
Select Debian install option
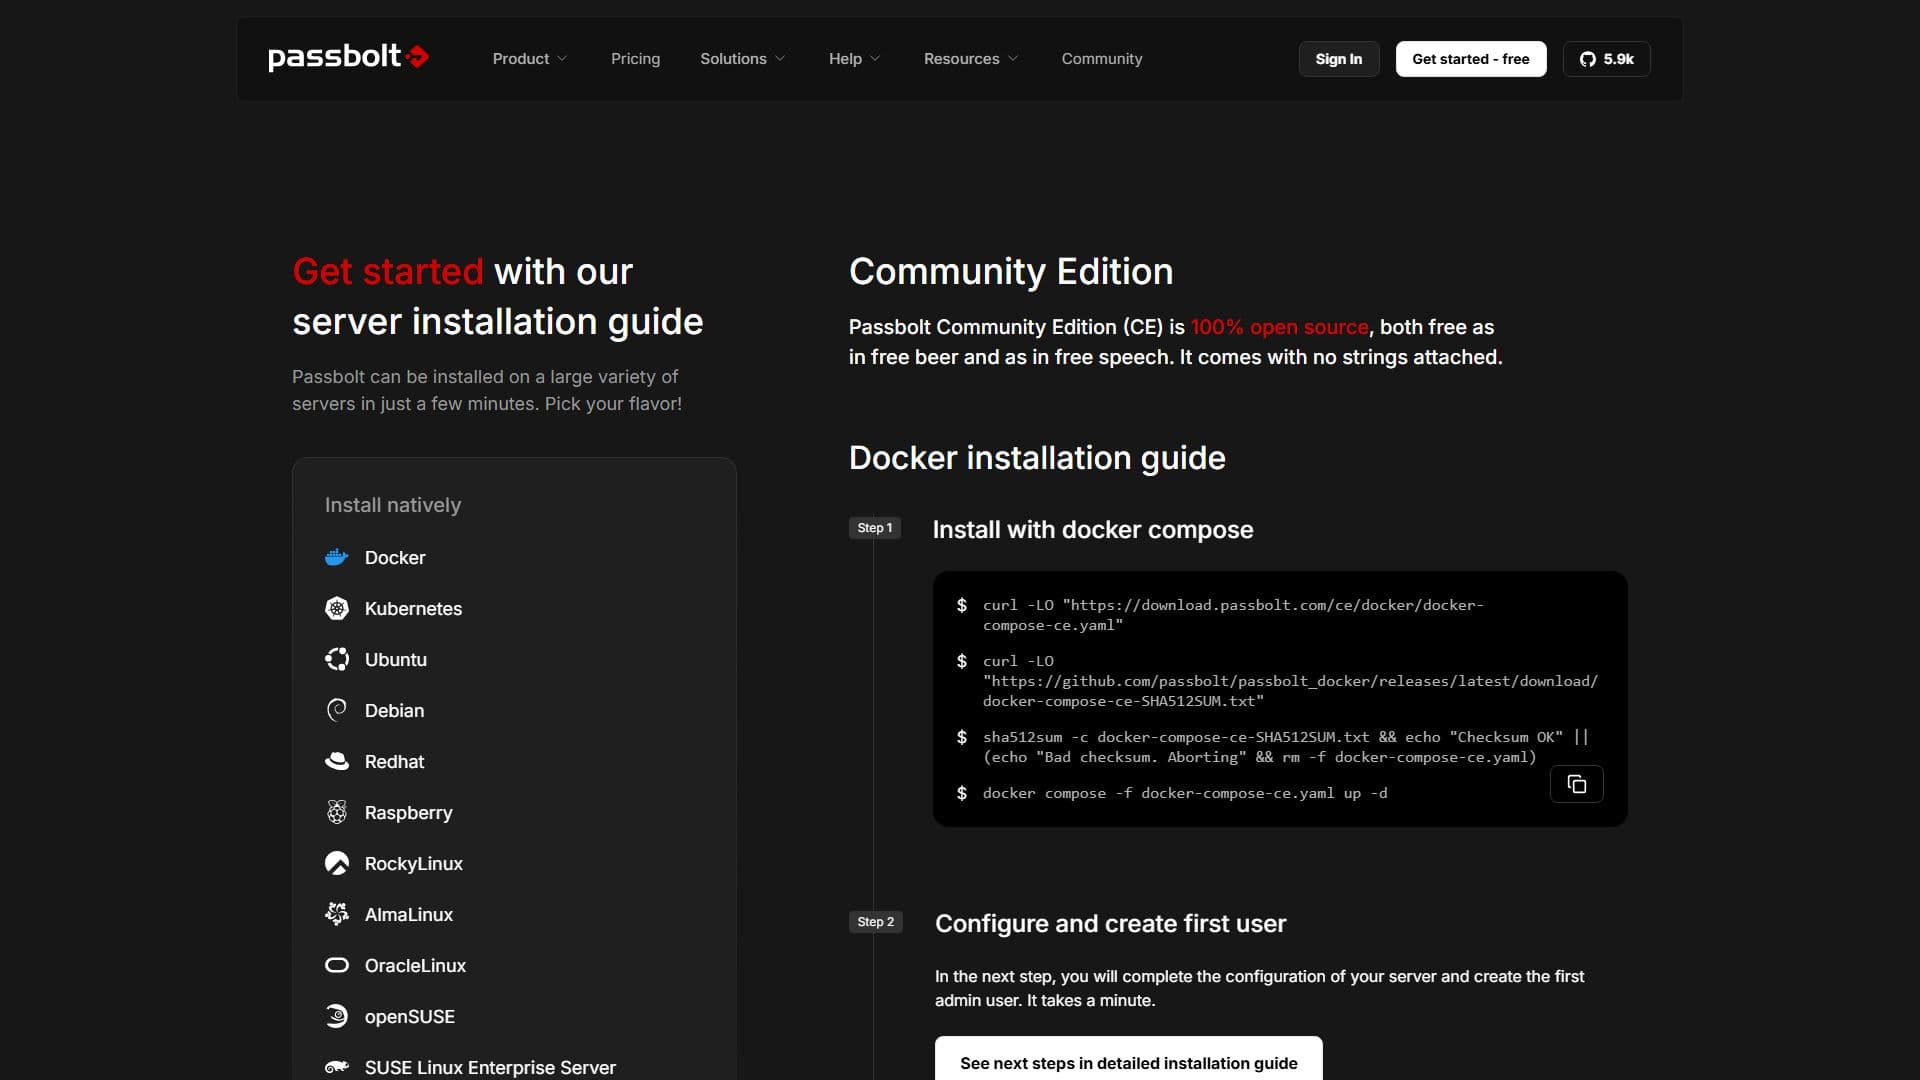[x=394, y=711]
